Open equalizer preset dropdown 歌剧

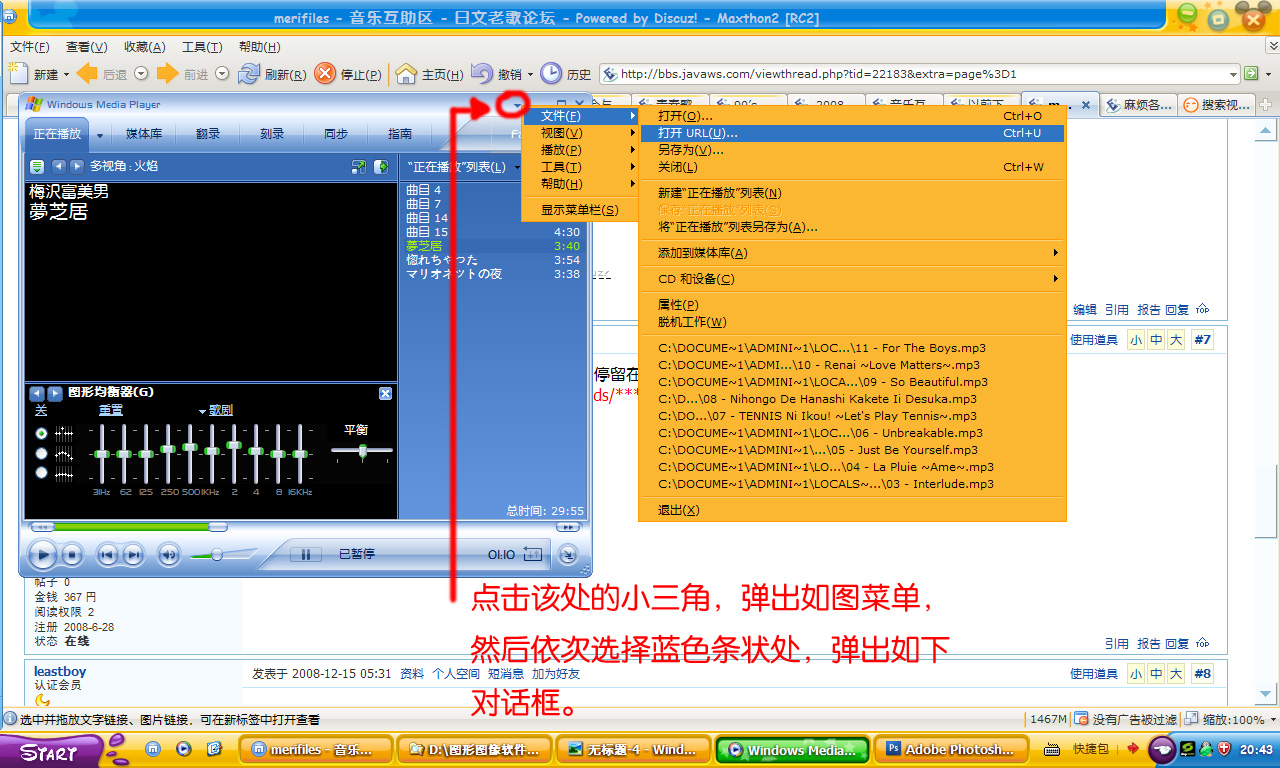tap(215, 410)
